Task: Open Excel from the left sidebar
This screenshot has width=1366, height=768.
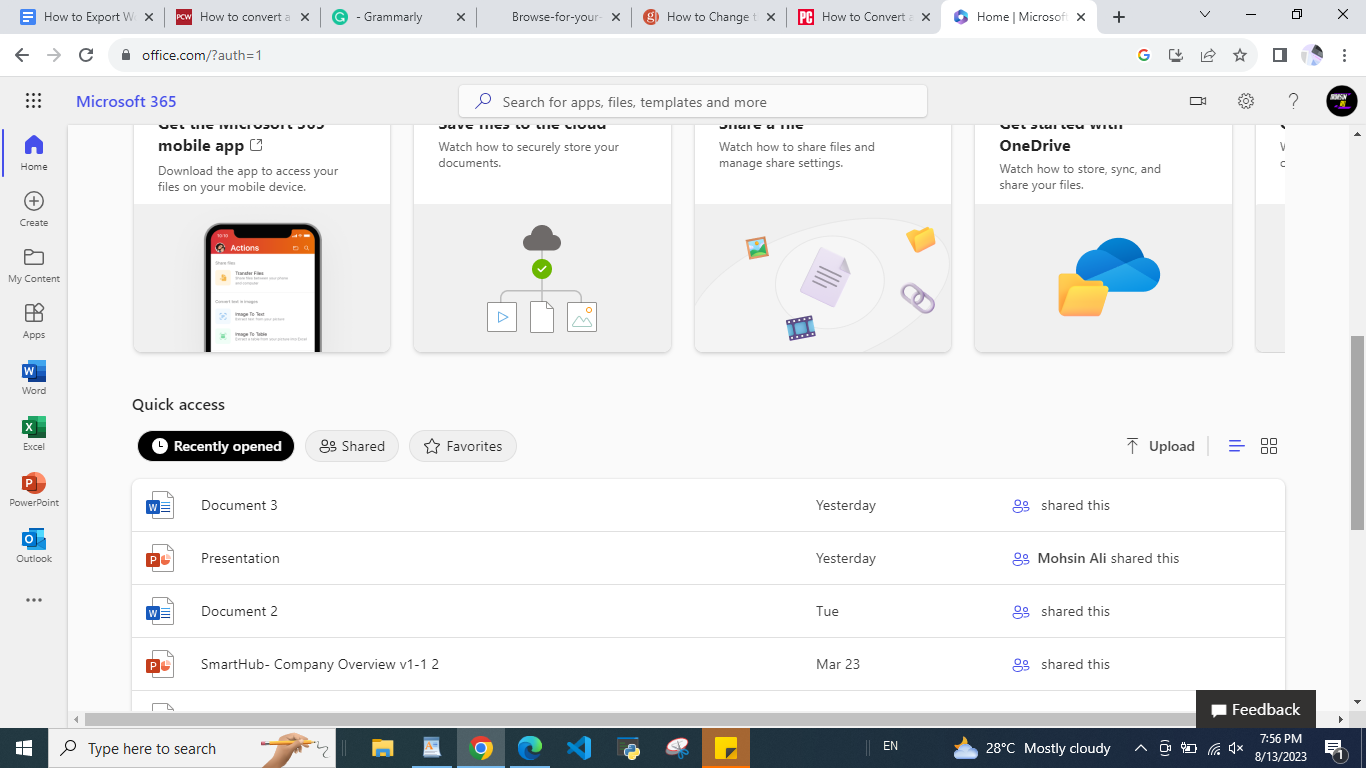Action: [x=33, y=433]
